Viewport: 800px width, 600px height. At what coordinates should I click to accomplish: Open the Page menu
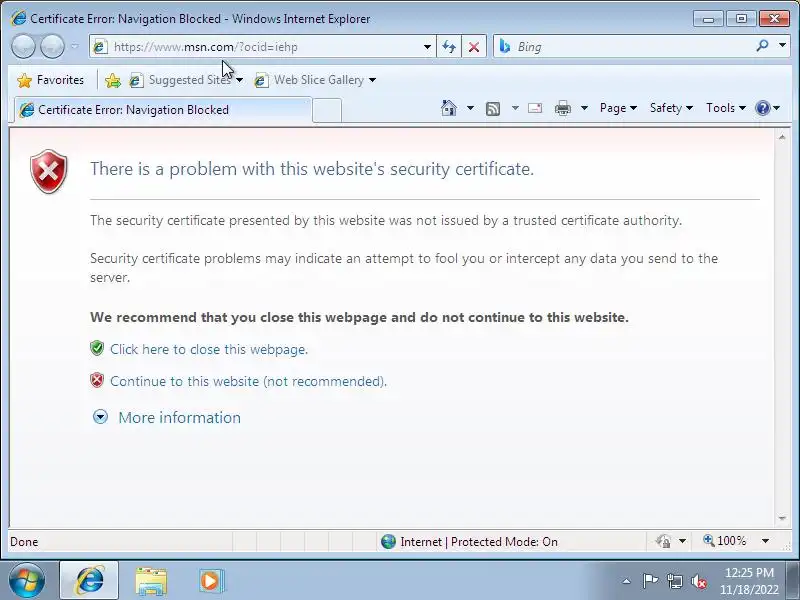tap(618, 108)
